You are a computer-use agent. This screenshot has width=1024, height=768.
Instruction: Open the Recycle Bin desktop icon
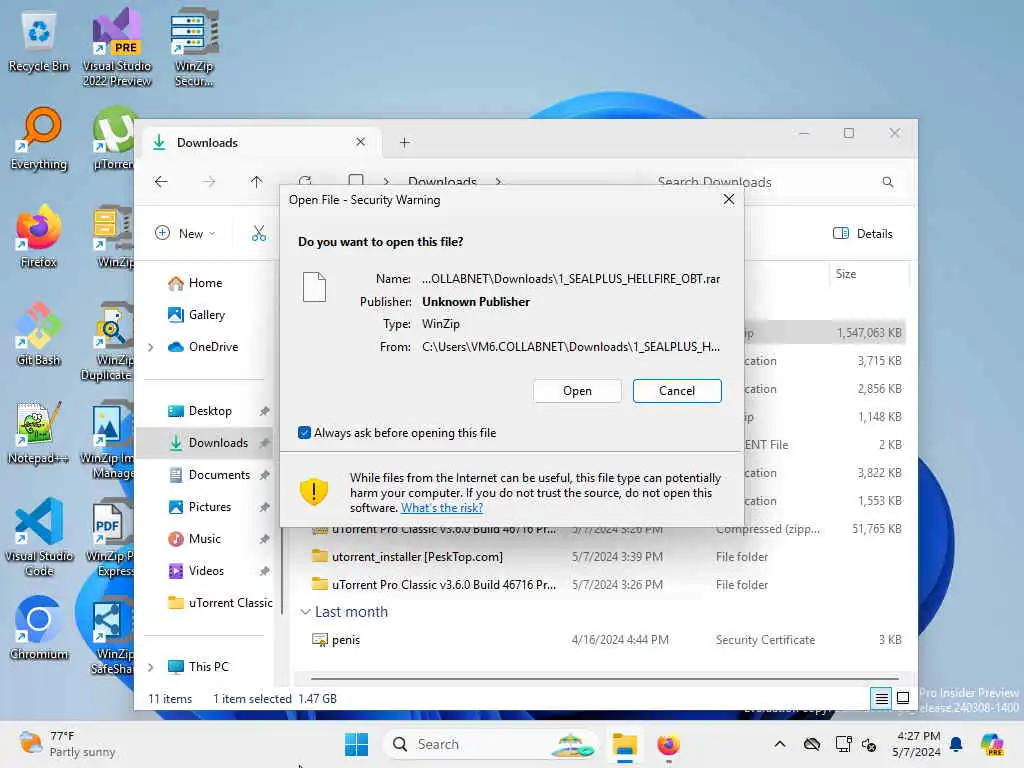point(39,41)
